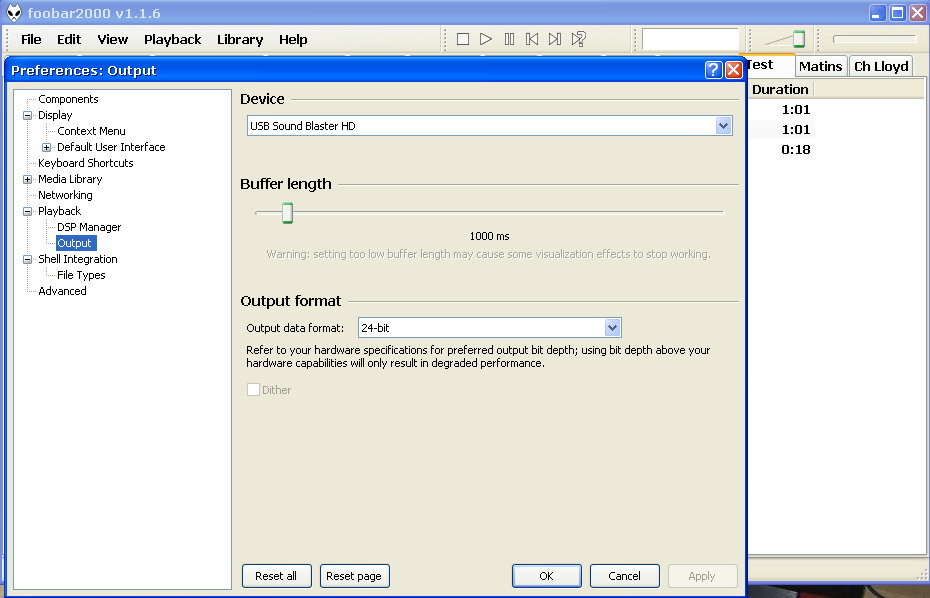Image resolution: width=930 pixels, height=598 pixels.
Task: Click the Buffer length slider handle
Action: (287, 212)
